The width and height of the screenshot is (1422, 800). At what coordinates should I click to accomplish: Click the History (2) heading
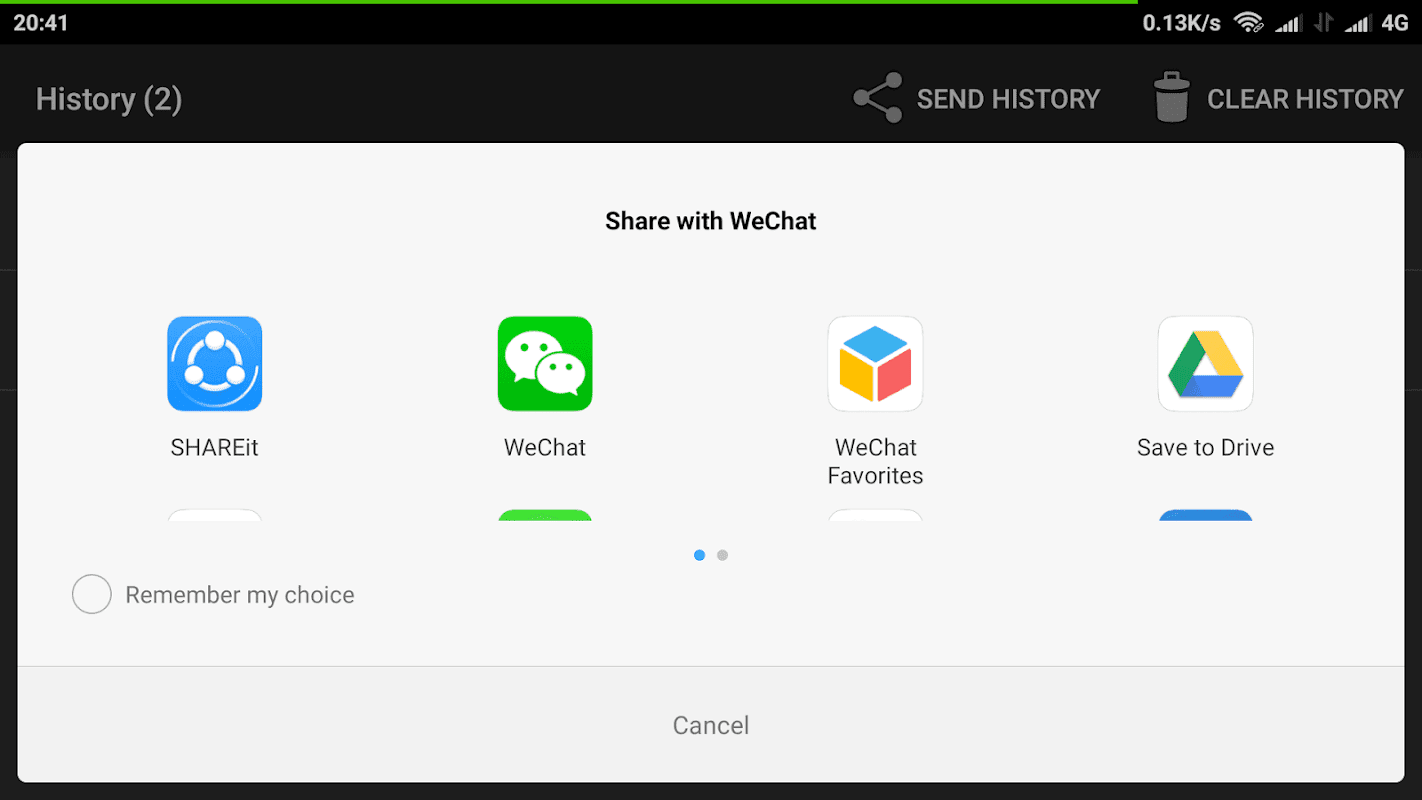(109, 99)
